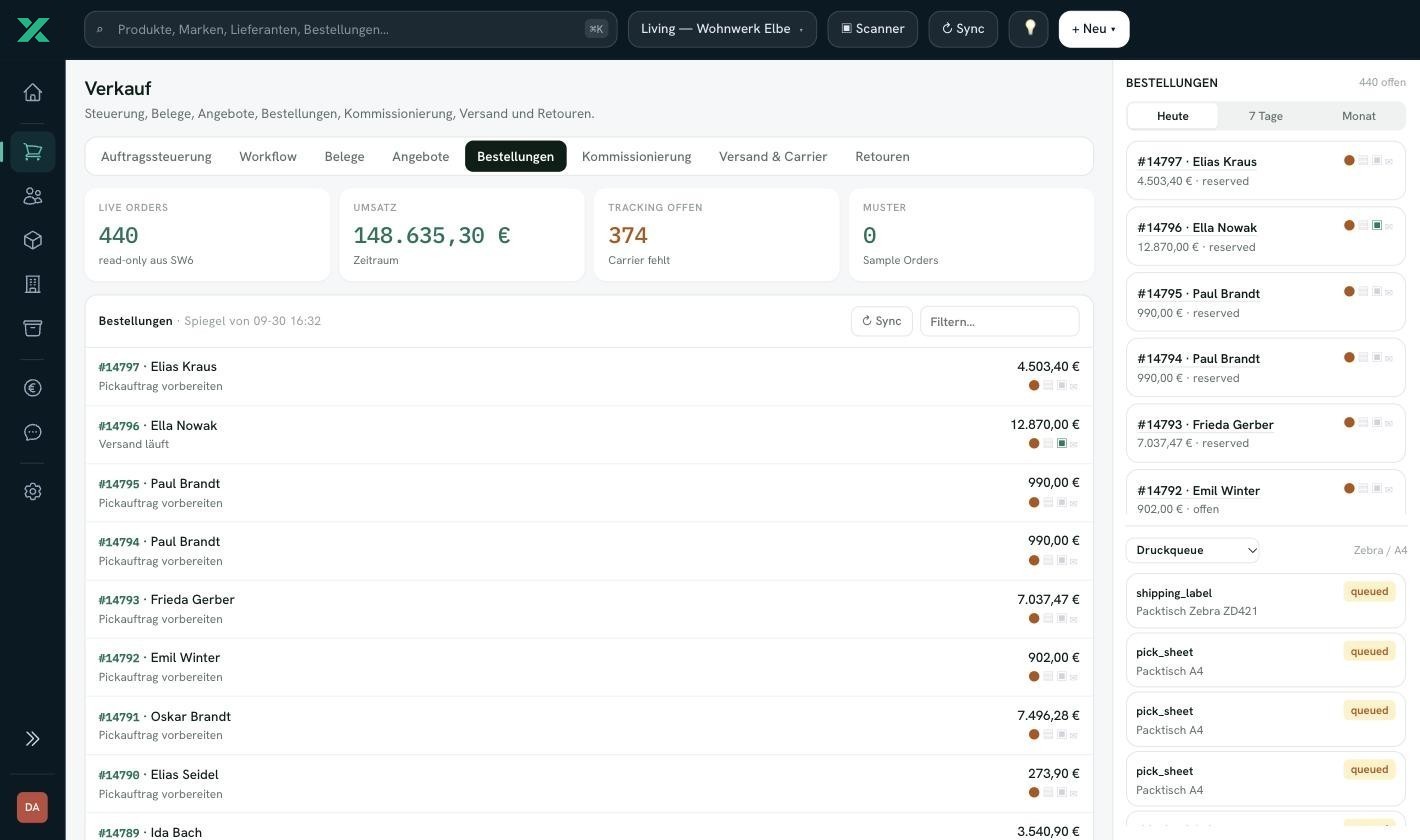Open the DA user avatar
This screenshot has width=1420, height=840.
point(32,807)
